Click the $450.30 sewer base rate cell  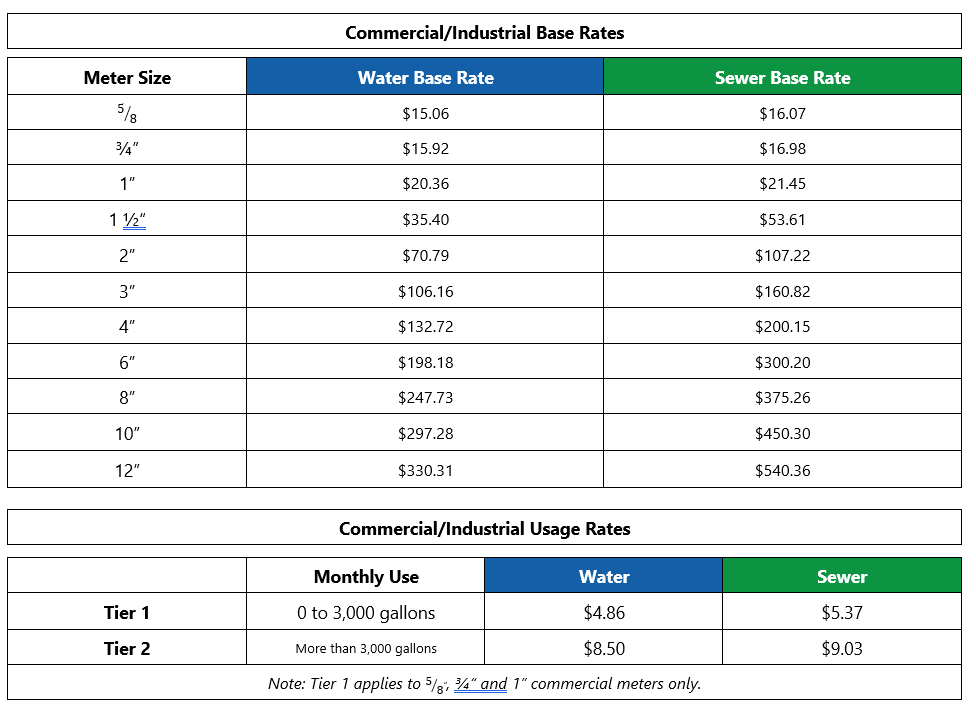(x=782, y=434)
